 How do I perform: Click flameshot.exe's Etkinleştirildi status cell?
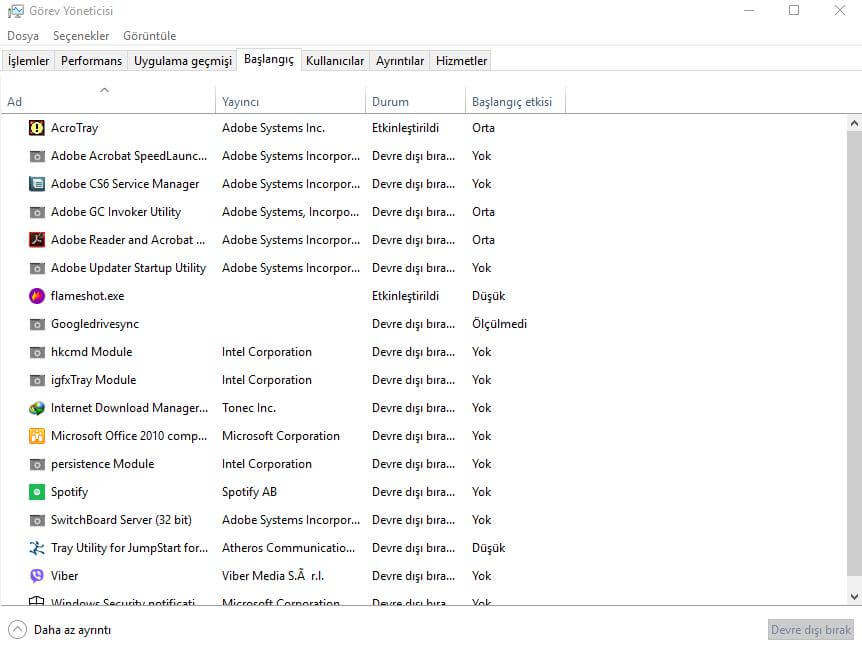tap(406, 296)
